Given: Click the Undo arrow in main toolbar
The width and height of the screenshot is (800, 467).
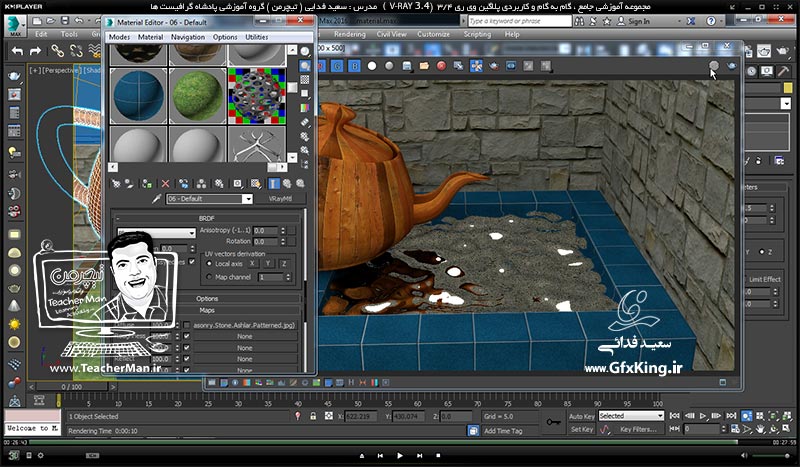Looking at the screenshot, I should (17, 51).
